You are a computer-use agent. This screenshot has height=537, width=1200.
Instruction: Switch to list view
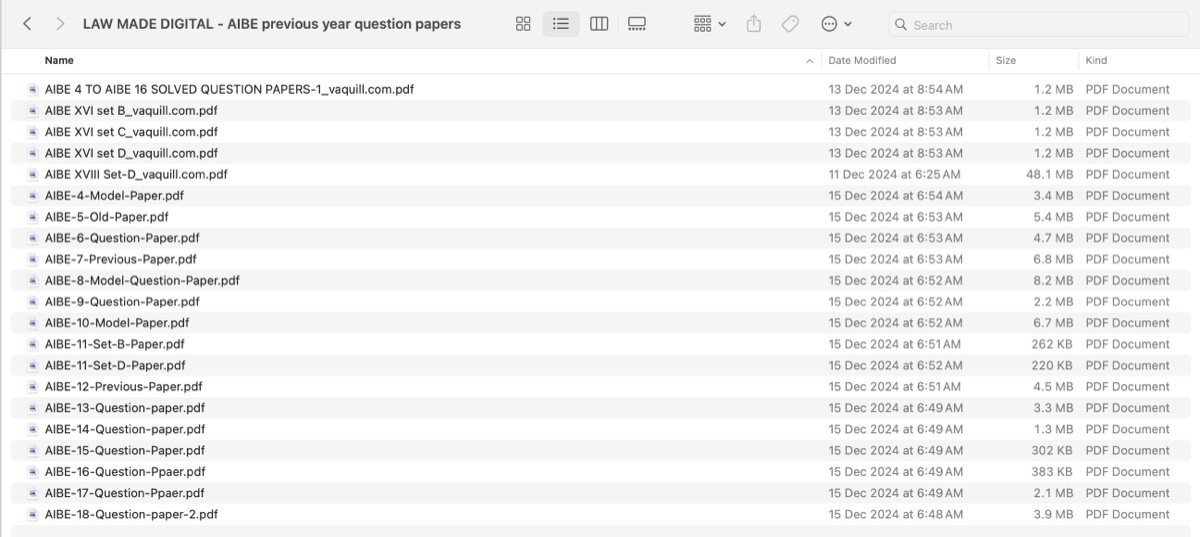(561, 24)
